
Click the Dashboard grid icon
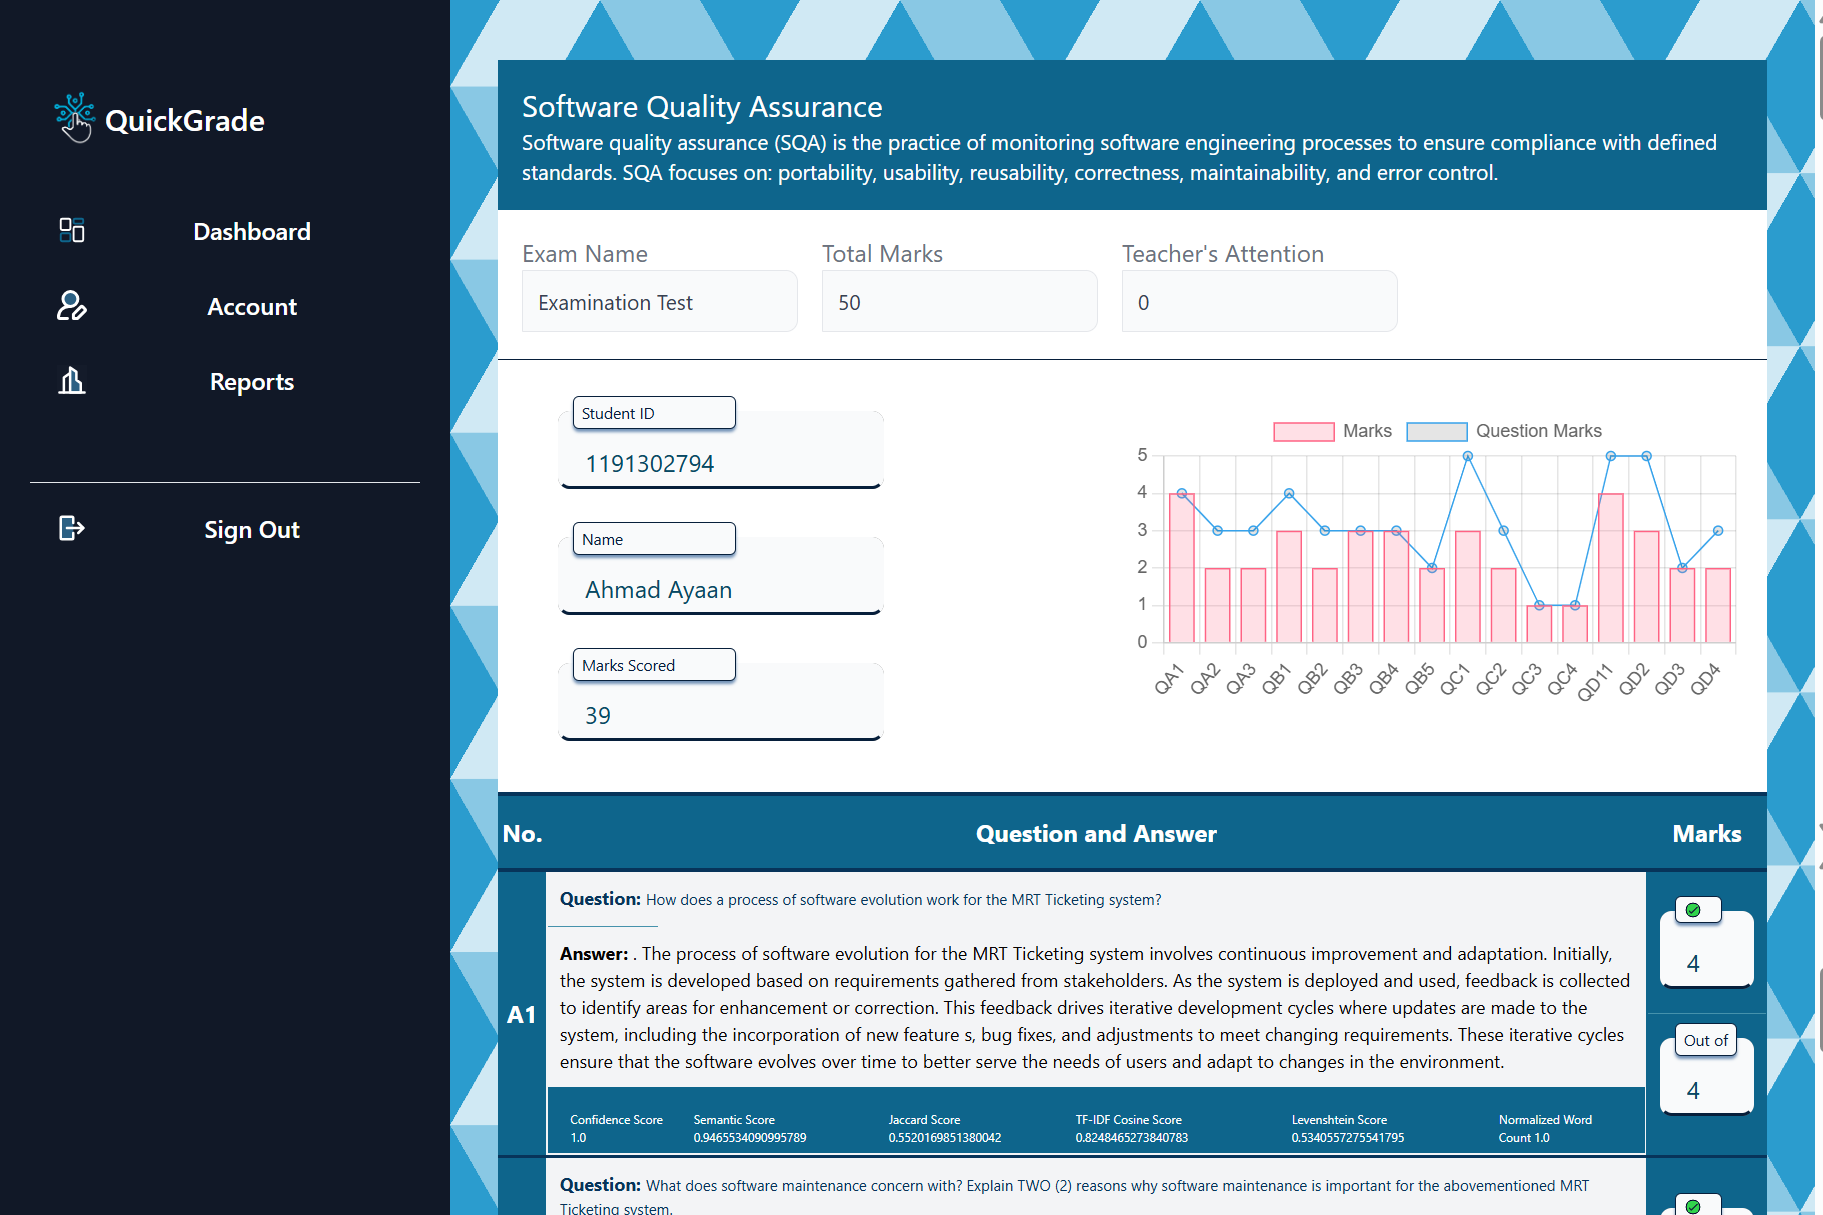coord(72,231)
